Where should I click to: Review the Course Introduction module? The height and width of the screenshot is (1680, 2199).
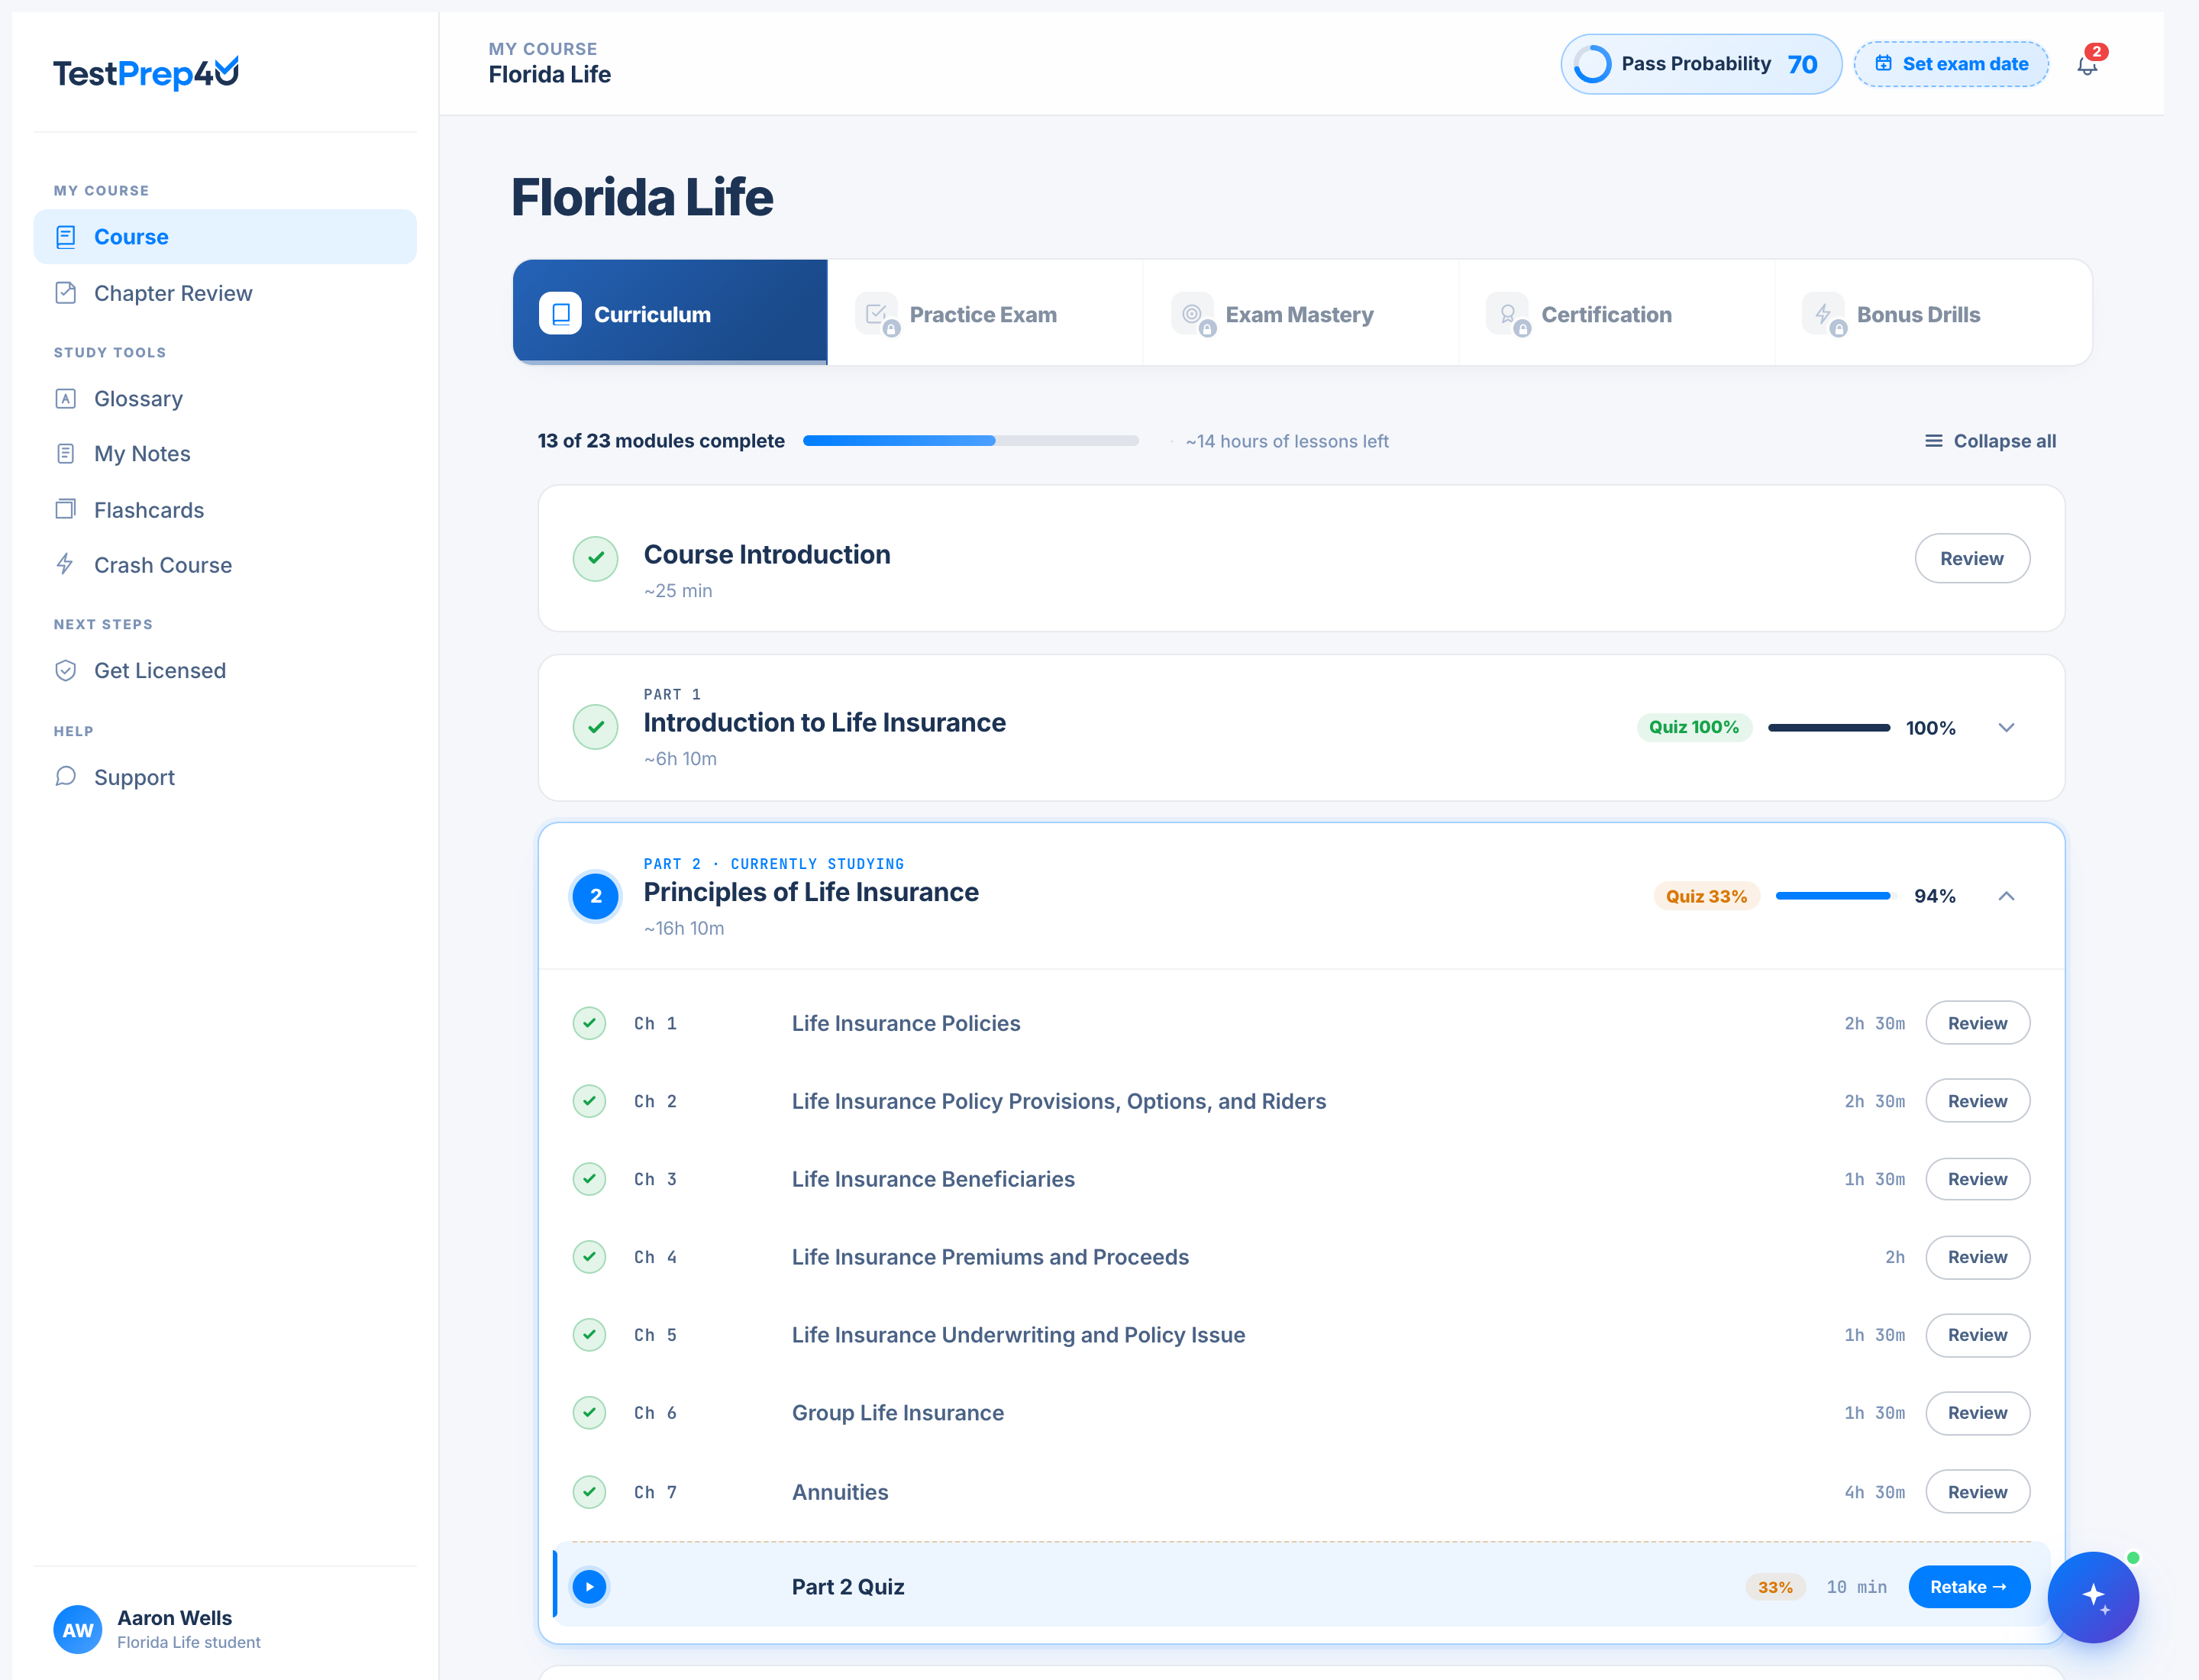coord(1972,558)
